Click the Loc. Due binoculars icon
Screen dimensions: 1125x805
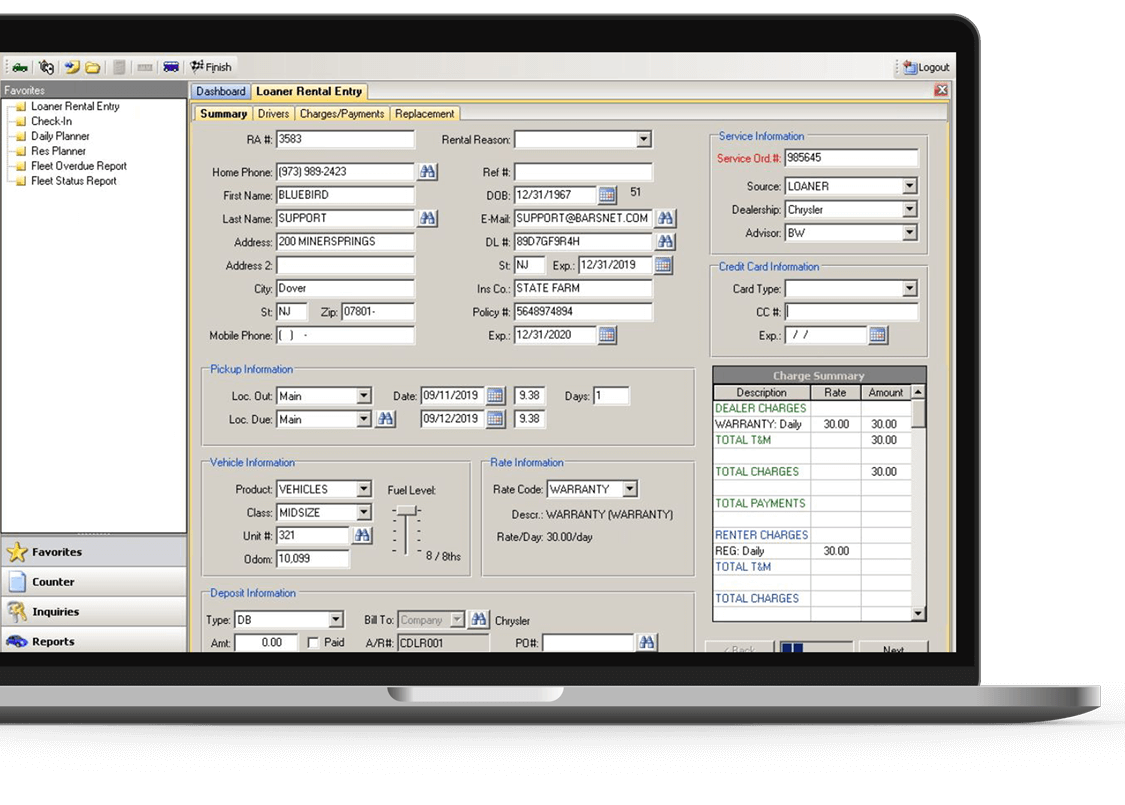tap(385, 419)
